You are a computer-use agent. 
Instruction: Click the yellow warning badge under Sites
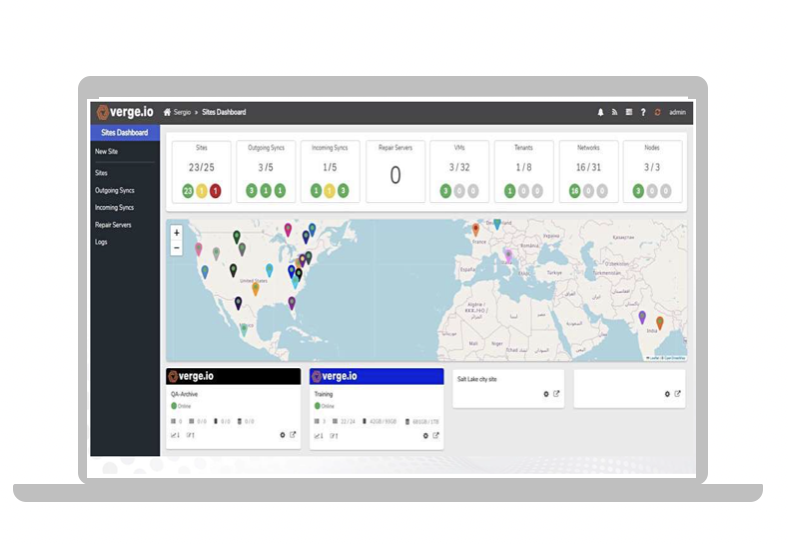(202, 191)
